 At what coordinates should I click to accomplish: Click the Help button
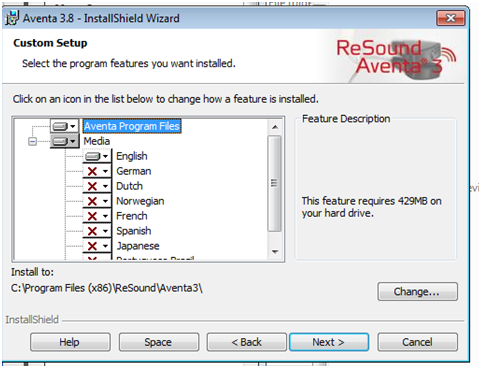70,342
